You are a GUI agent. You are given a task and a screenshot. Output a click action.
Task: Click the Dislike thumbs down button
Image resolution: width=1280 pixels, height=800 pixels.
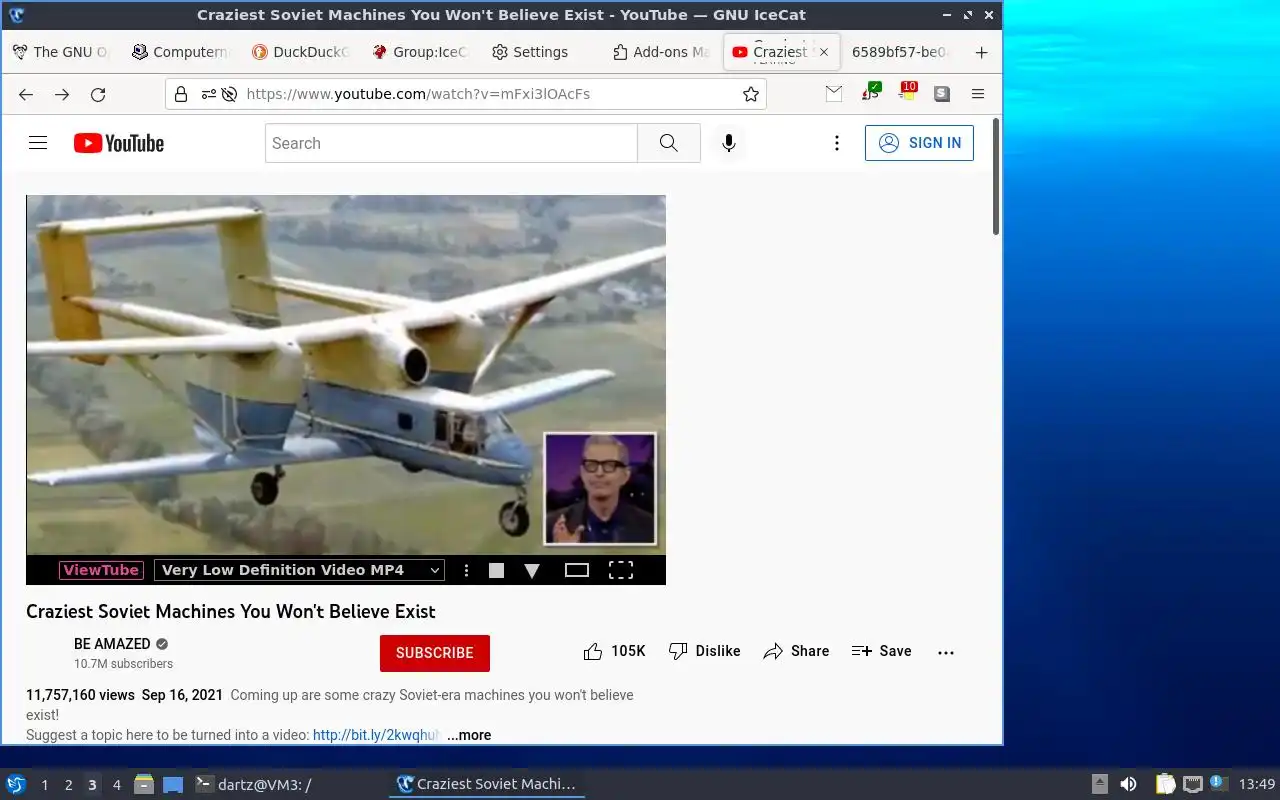705,651
